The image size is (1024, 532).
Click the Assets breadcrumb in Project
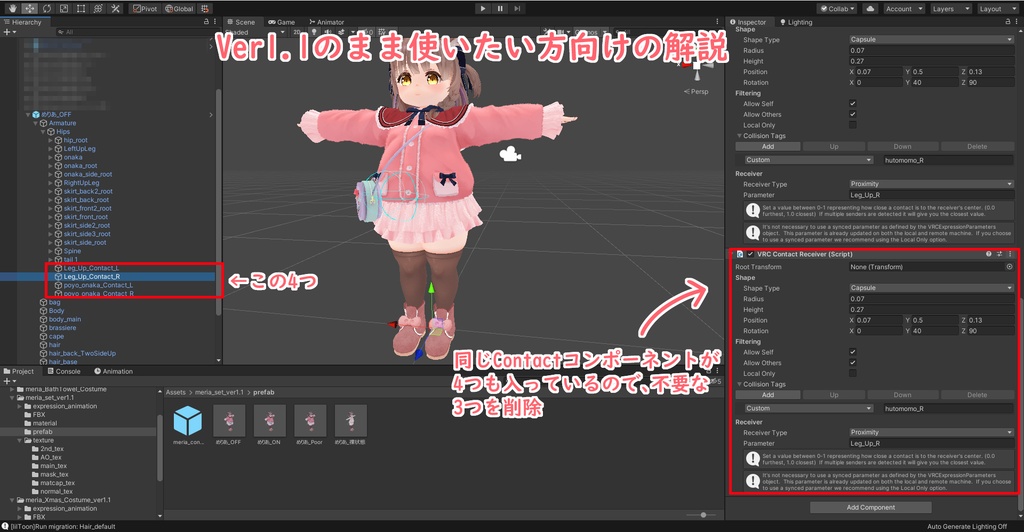176,392
